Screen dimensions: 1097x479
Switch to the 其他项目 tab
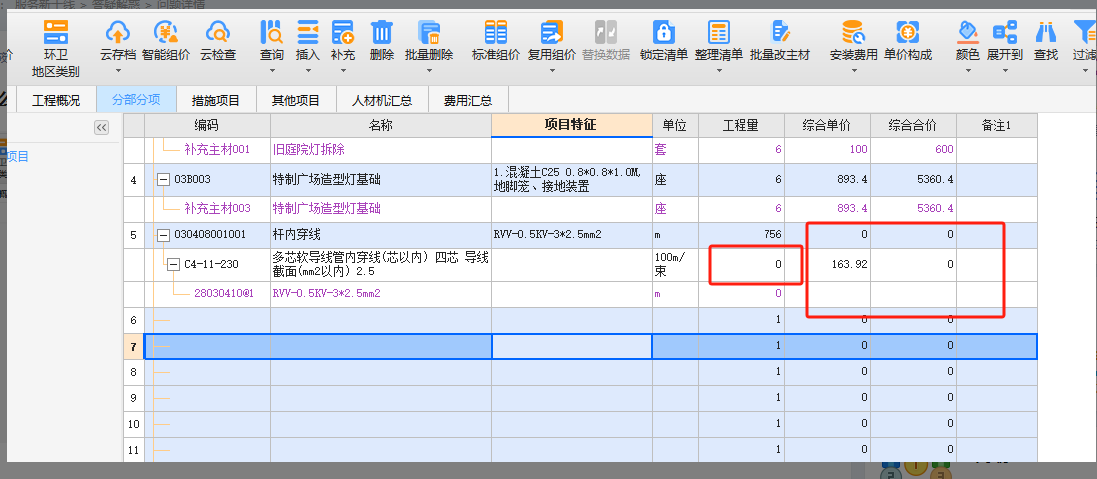click(x=296, y=100)
